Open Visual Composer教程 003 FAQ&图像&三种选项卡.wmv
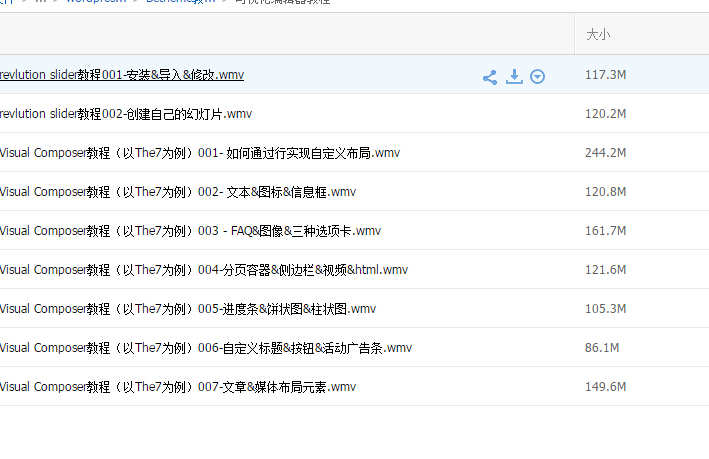This screenshot has width=709, height=459. pos(190,231)
